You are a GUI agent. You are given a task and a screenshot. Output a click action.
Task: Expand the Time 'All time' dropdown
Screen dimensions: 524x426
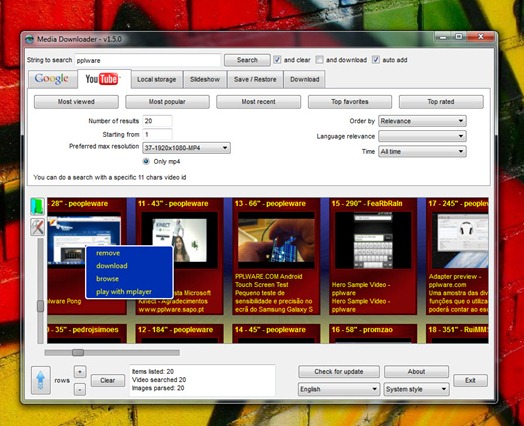click(x=422, y=151)
